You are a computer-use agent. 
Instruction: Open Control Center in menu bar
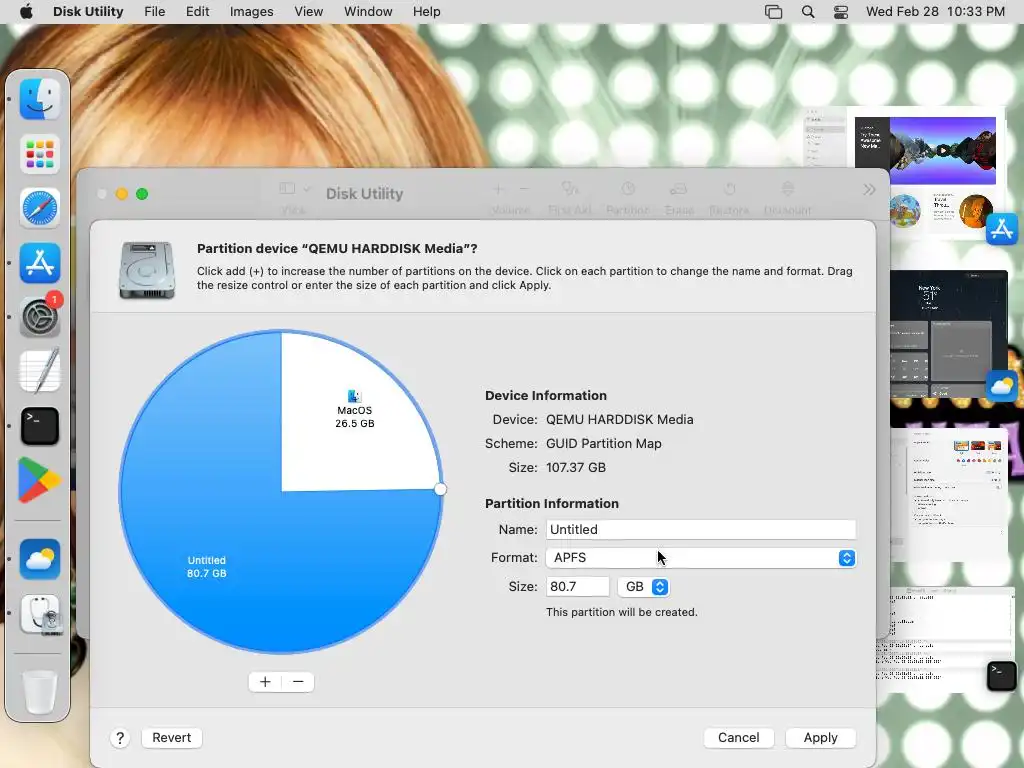[841, 12]
